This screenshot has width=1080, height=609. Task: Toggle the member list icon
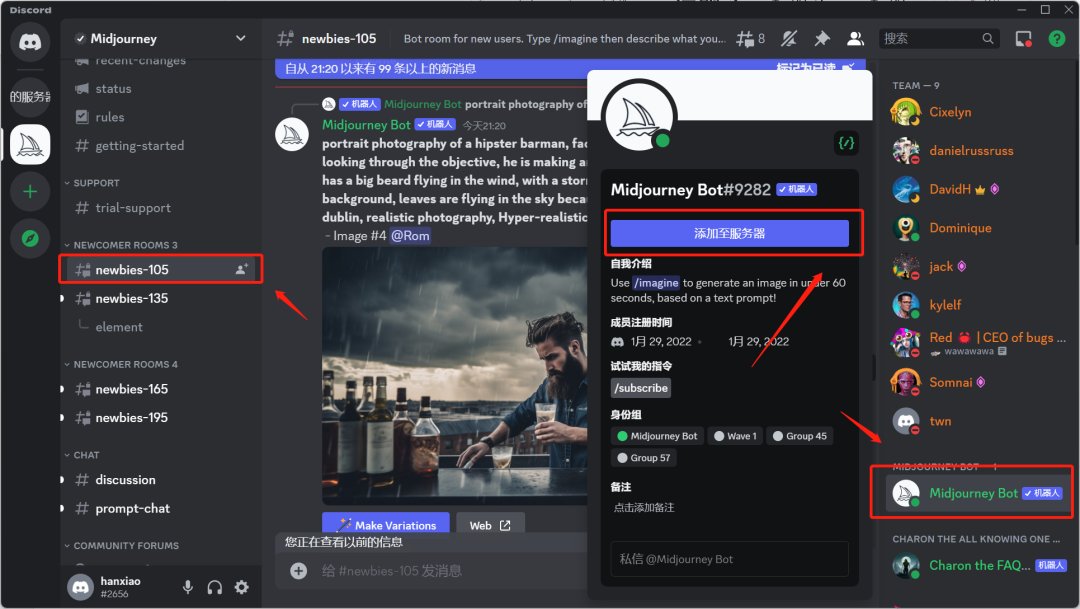pos(855,39)
